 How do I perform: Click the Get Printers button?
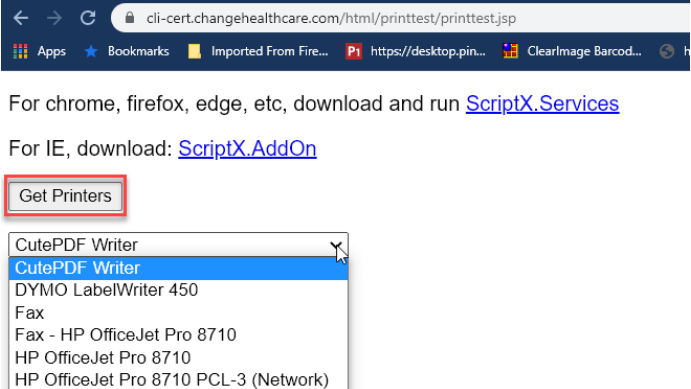65,196
